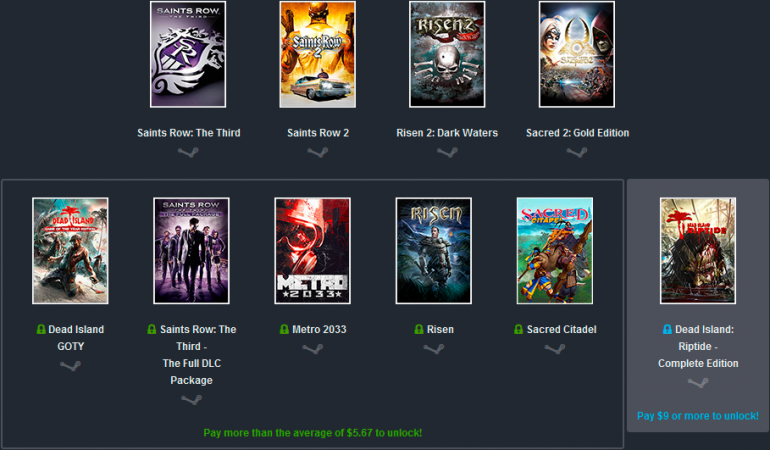Select the Sacred 2: Gold Edition title
The image size is (770, 450).
click(x=578, y=133)
